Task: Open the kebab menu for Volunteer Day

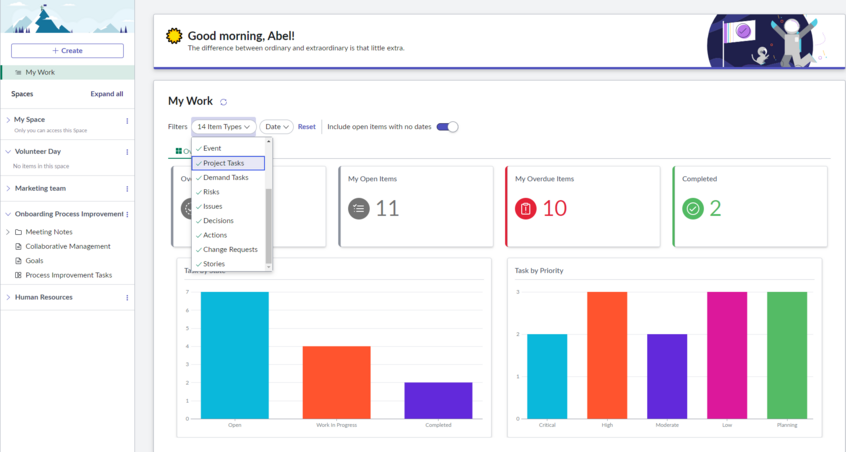Action: (x=127, y=152)
